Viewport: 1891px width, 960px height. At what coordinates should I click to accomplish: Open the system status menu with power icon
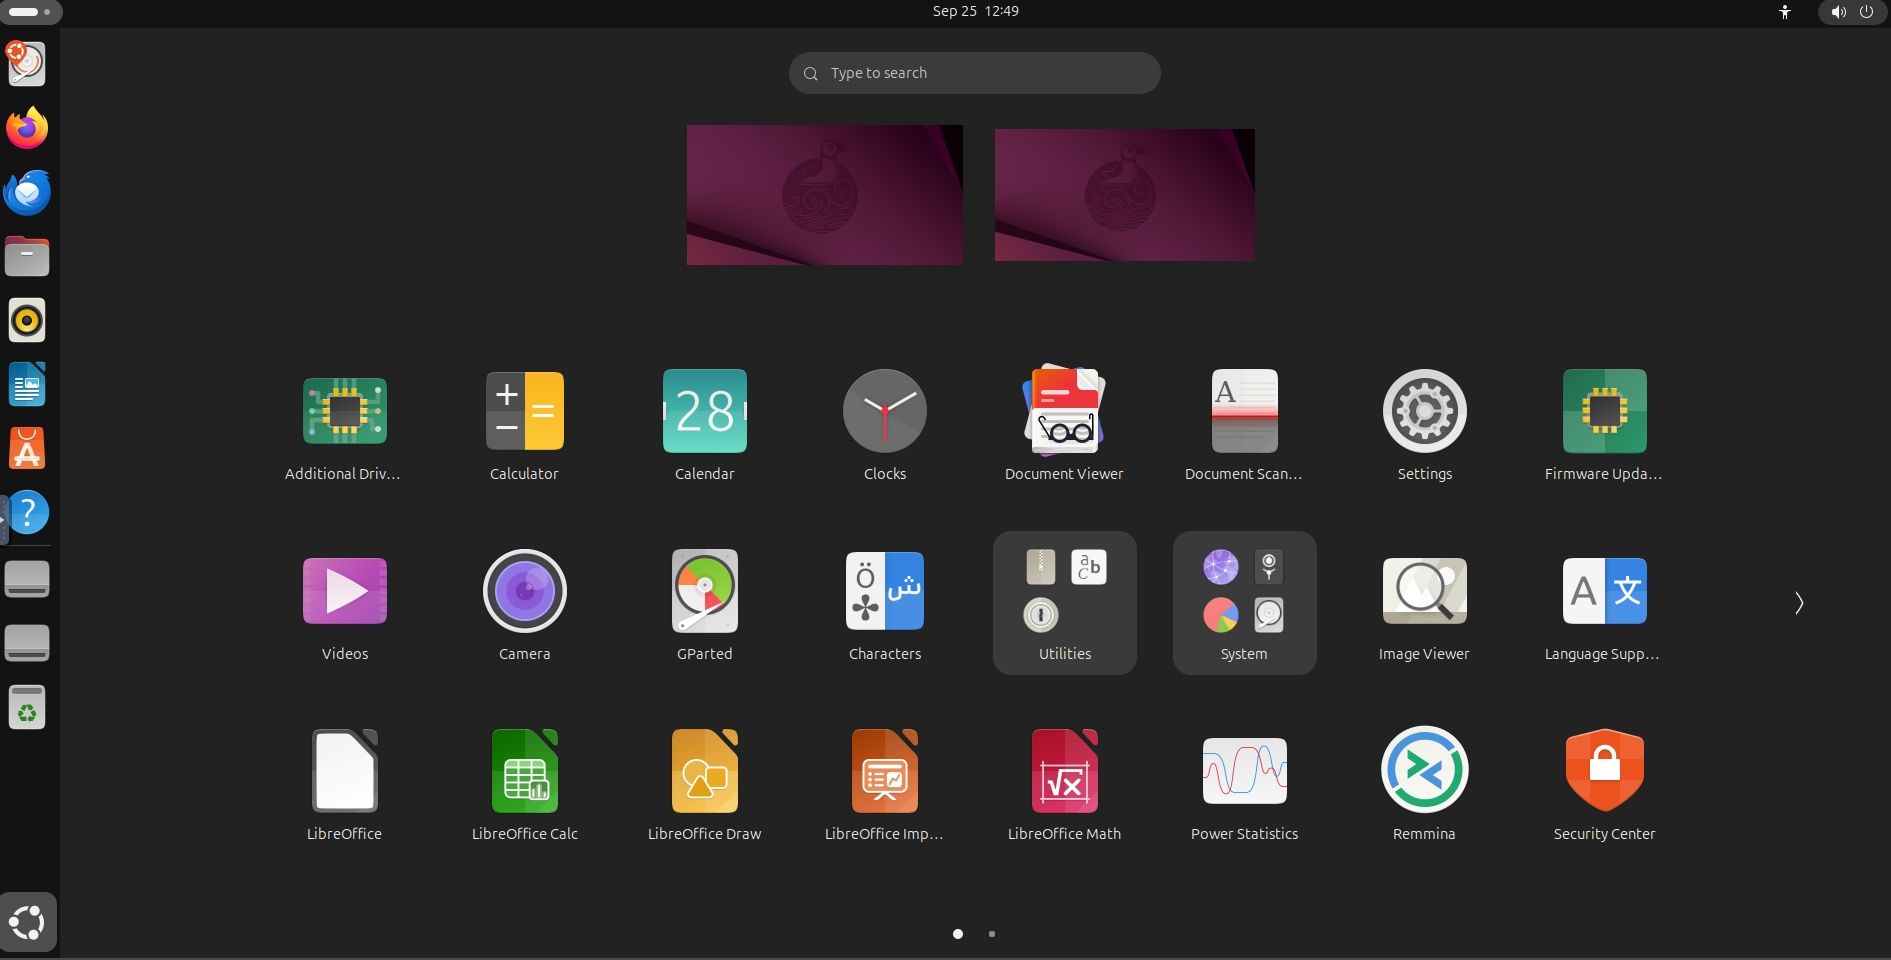(1866, 12)
